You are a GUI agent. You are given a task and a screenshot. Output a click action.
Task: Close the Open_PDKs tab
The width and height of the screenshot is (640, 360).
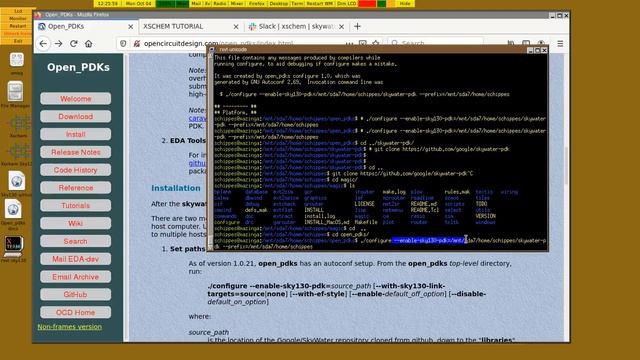click(131, 27)
